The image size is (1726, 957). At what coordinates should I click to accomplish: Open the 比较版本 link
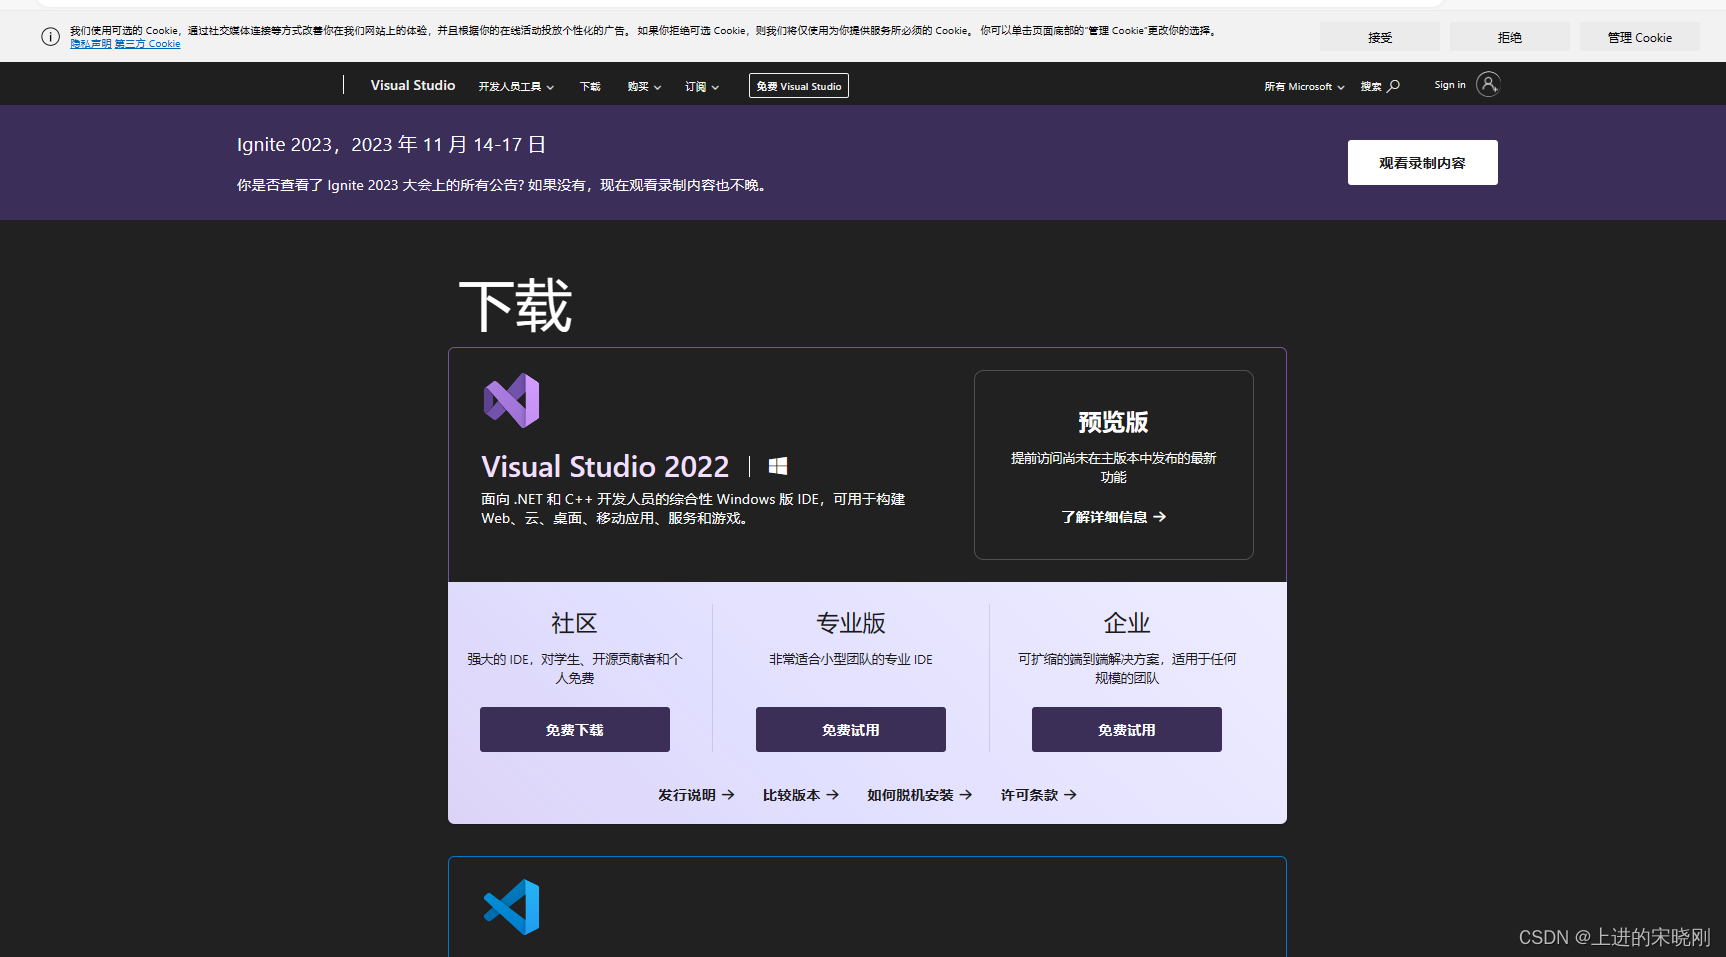[x=801, y=795]
